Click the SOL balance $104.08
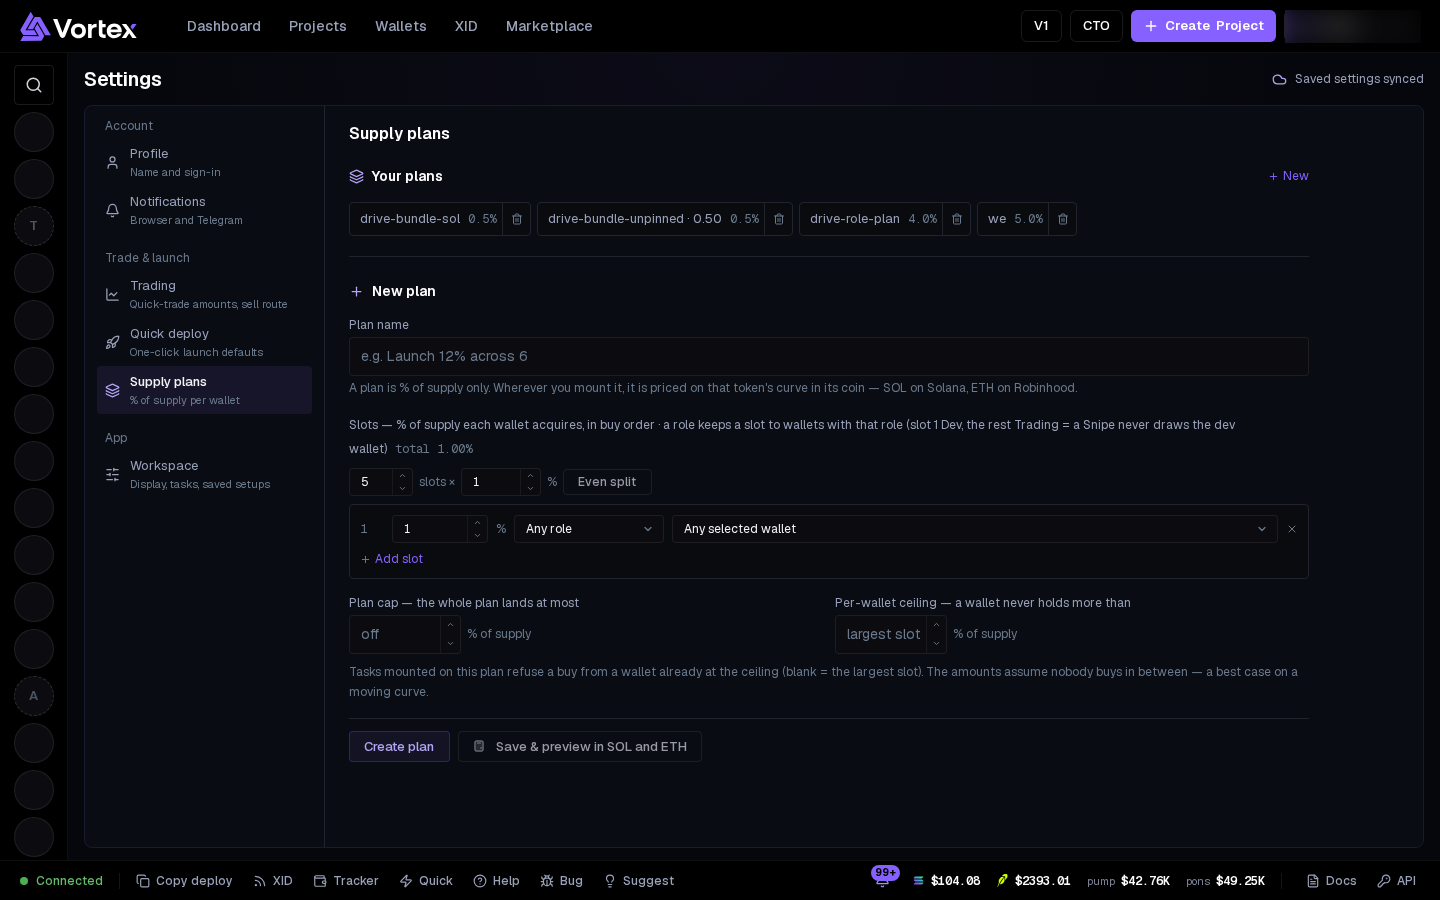 (x=946, y=881)
